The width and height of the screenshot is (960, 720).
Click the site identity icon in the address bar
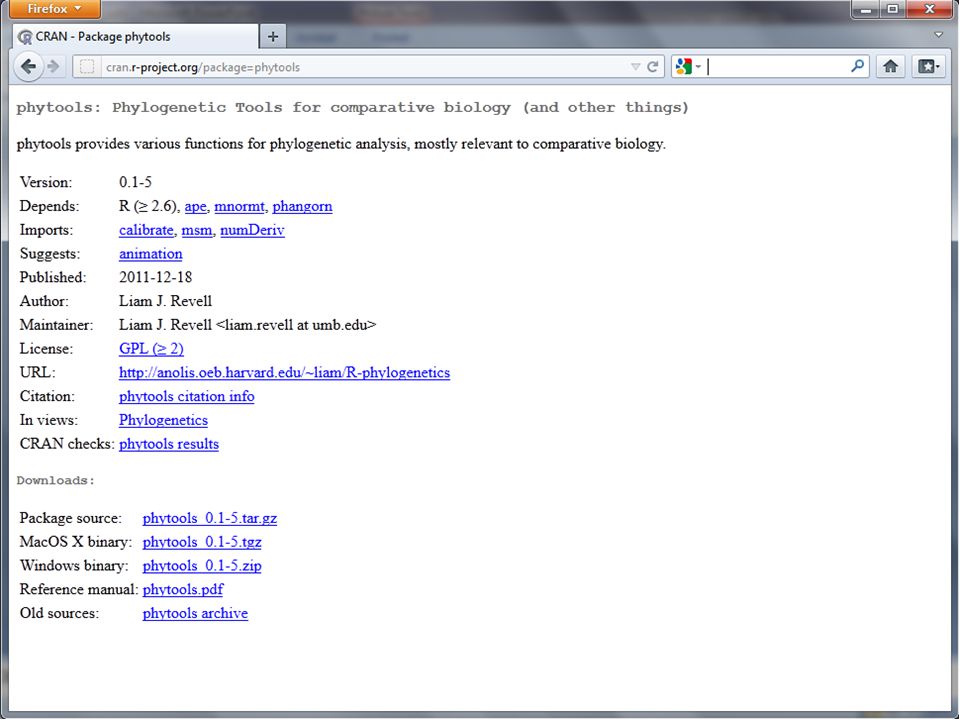tap(87, 67)
